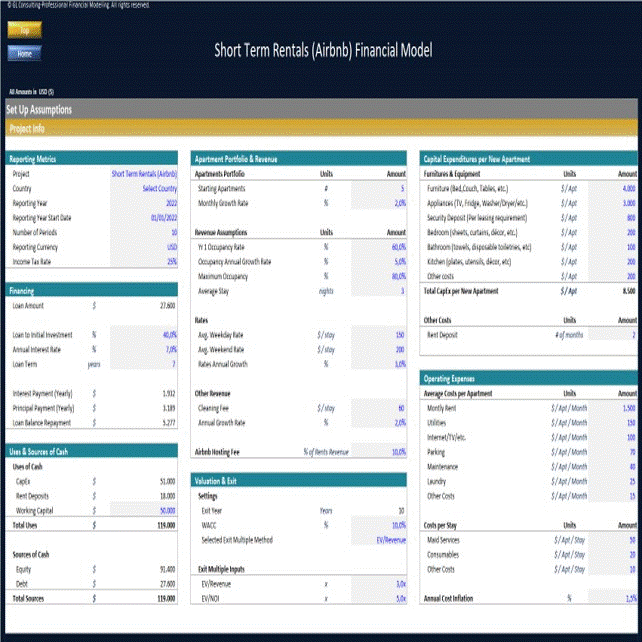Select the Utilities 150 cell
Image resolution: width=642 pixels, height=642 pixels.
tap(613, 423)
